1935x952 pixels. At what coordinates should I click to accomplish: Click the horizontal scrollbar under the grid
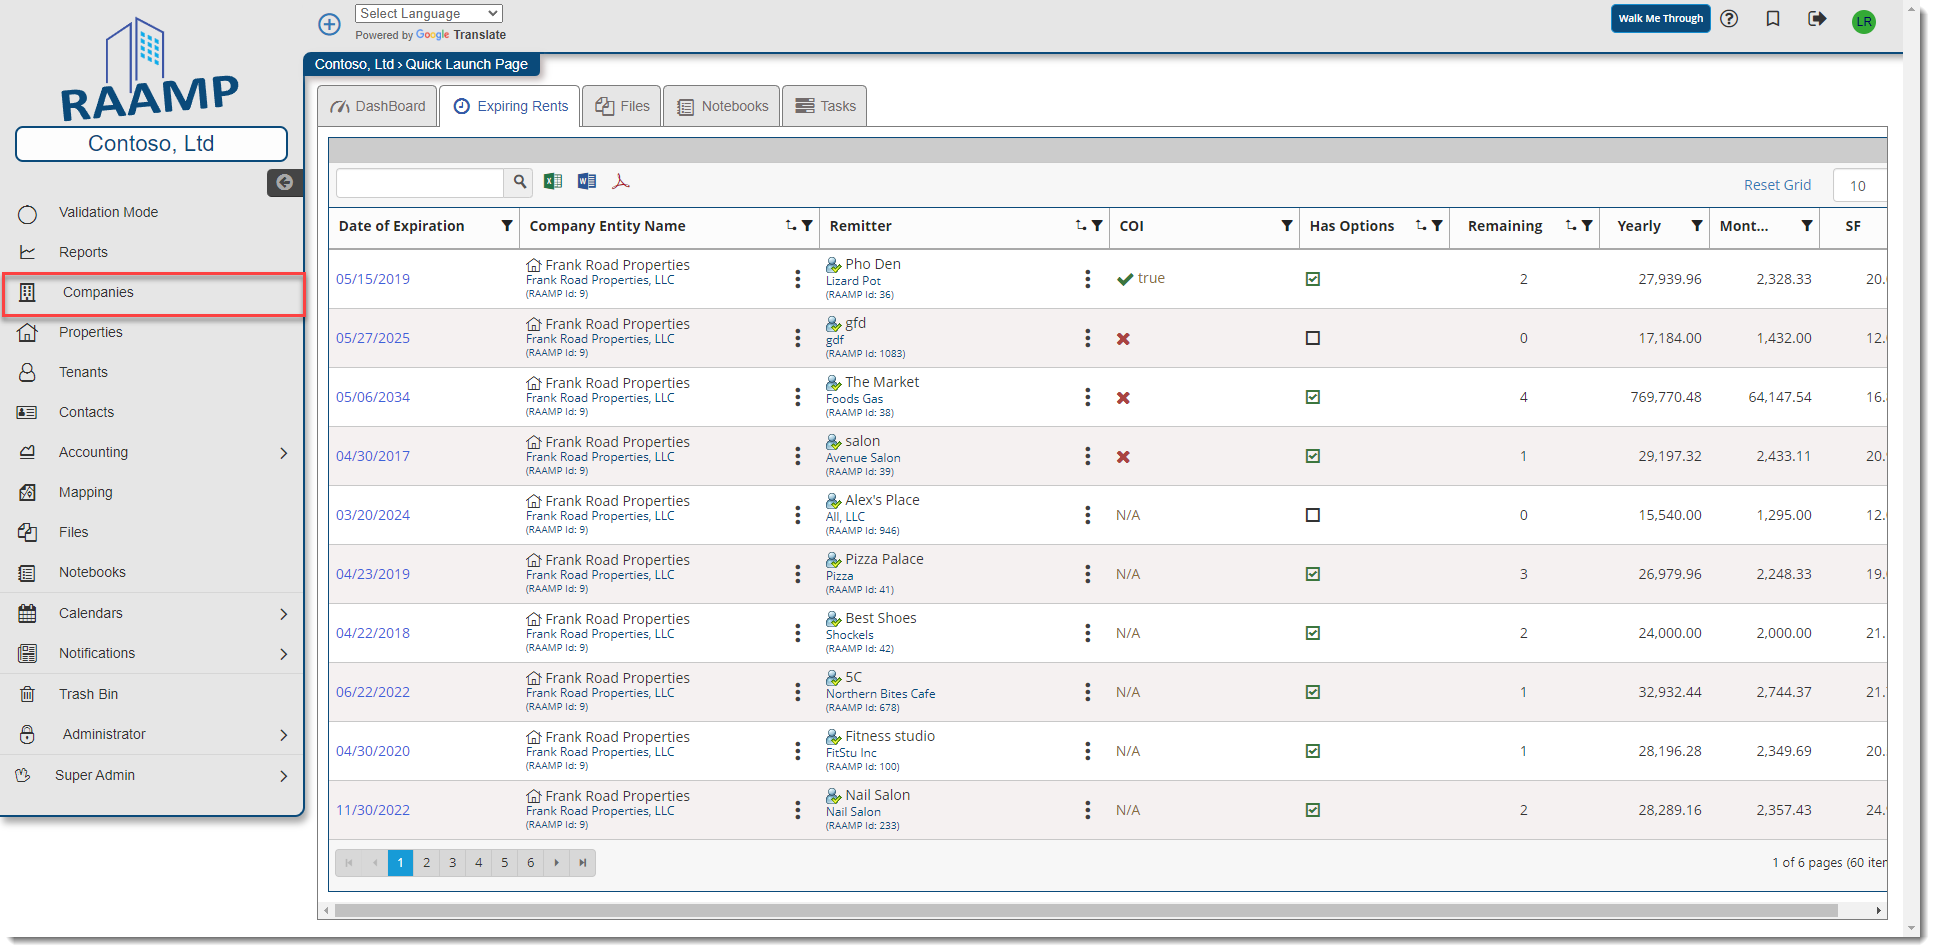point(1086,911)
